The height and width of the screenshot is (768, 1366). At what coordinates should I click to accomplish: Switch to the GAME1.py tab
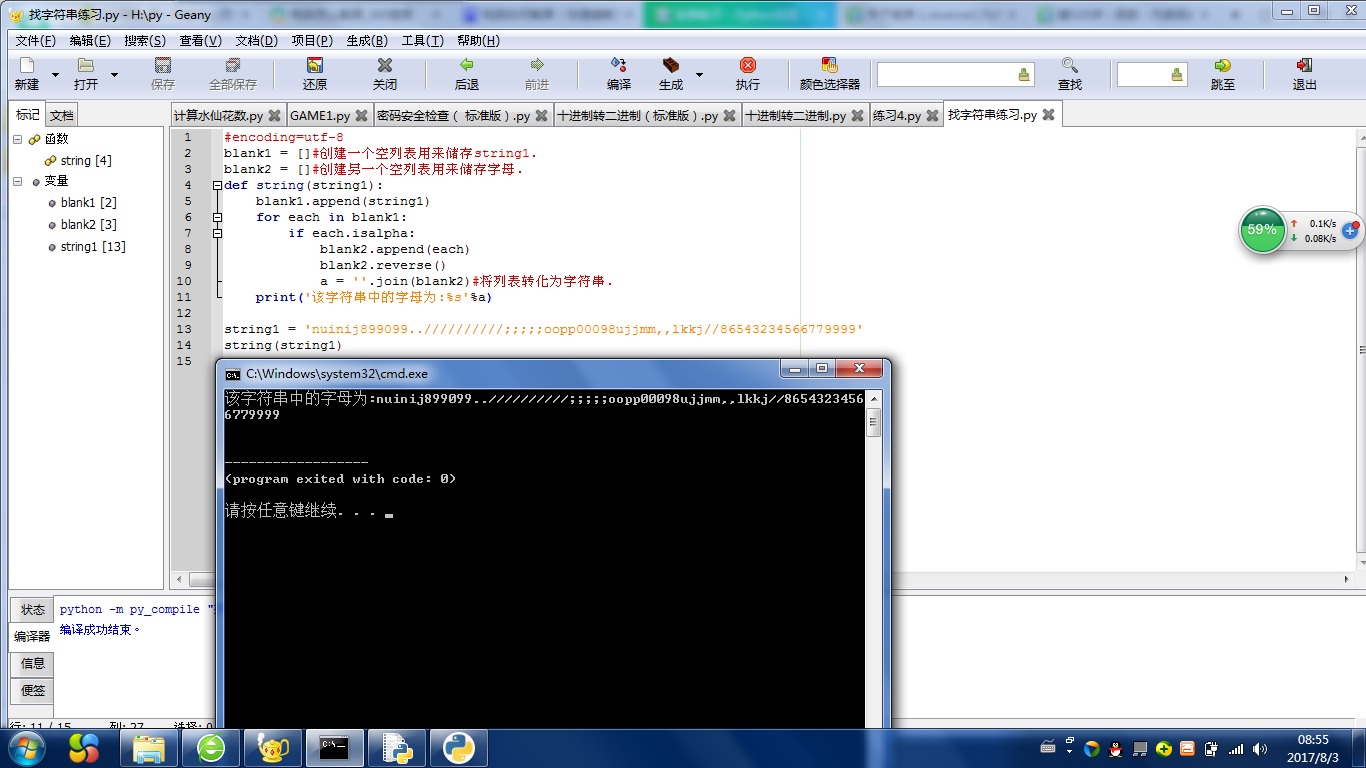click(x=320, y=115)
